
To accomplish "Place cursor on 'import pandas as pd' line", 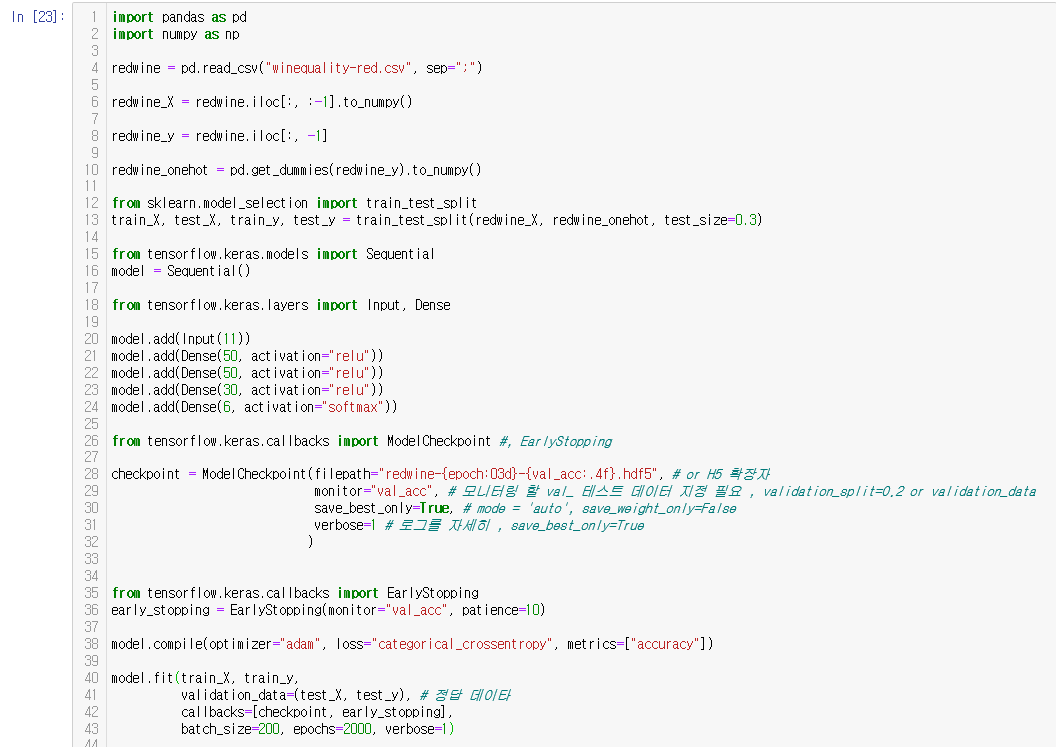I will (x=179, y=17).
